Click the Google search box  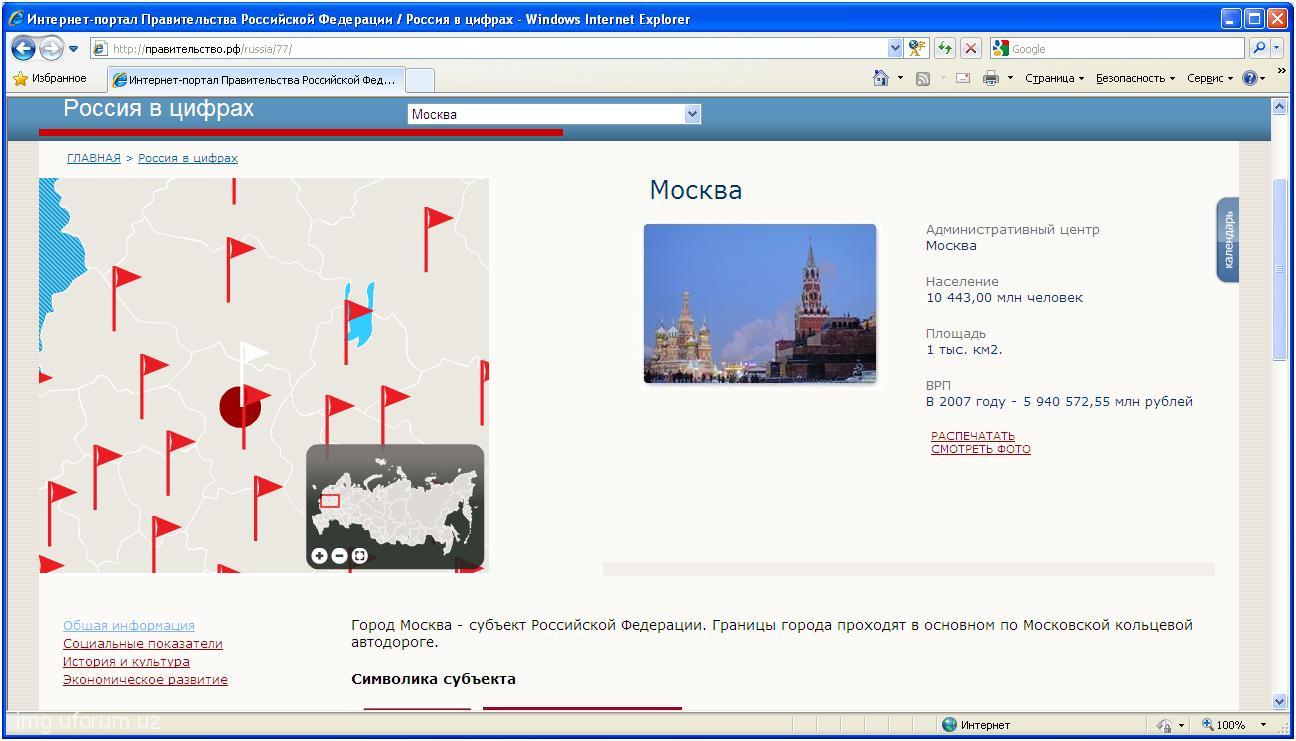(1127, 48)
